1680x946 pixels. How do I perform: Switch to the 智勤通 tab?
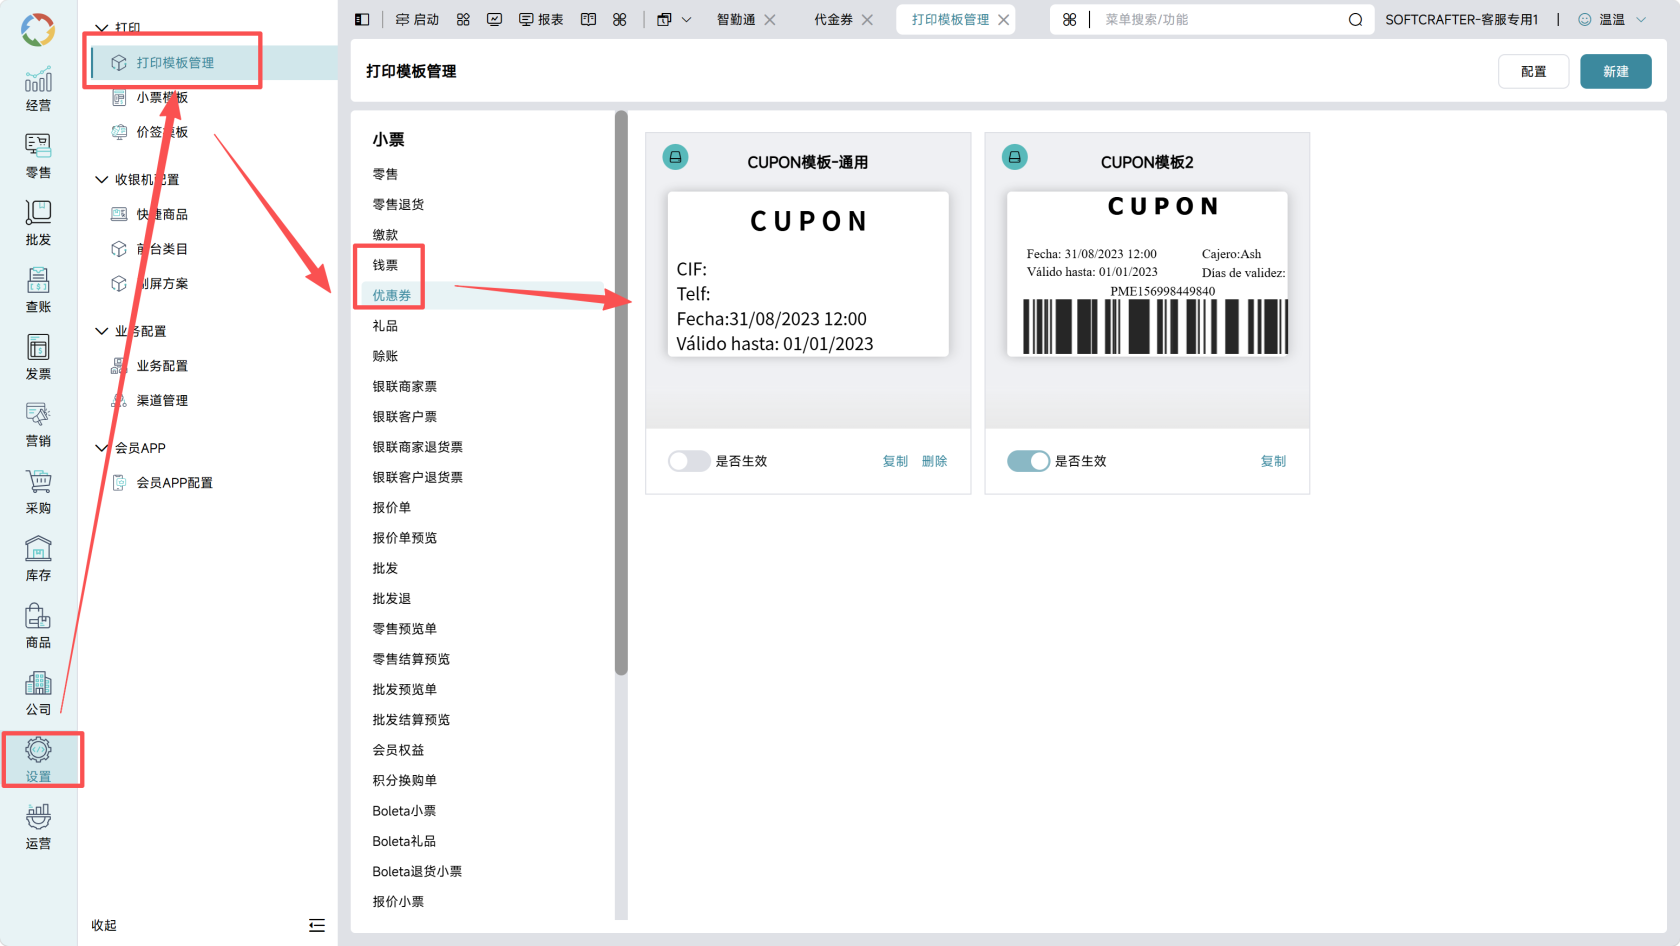(736, 20)
